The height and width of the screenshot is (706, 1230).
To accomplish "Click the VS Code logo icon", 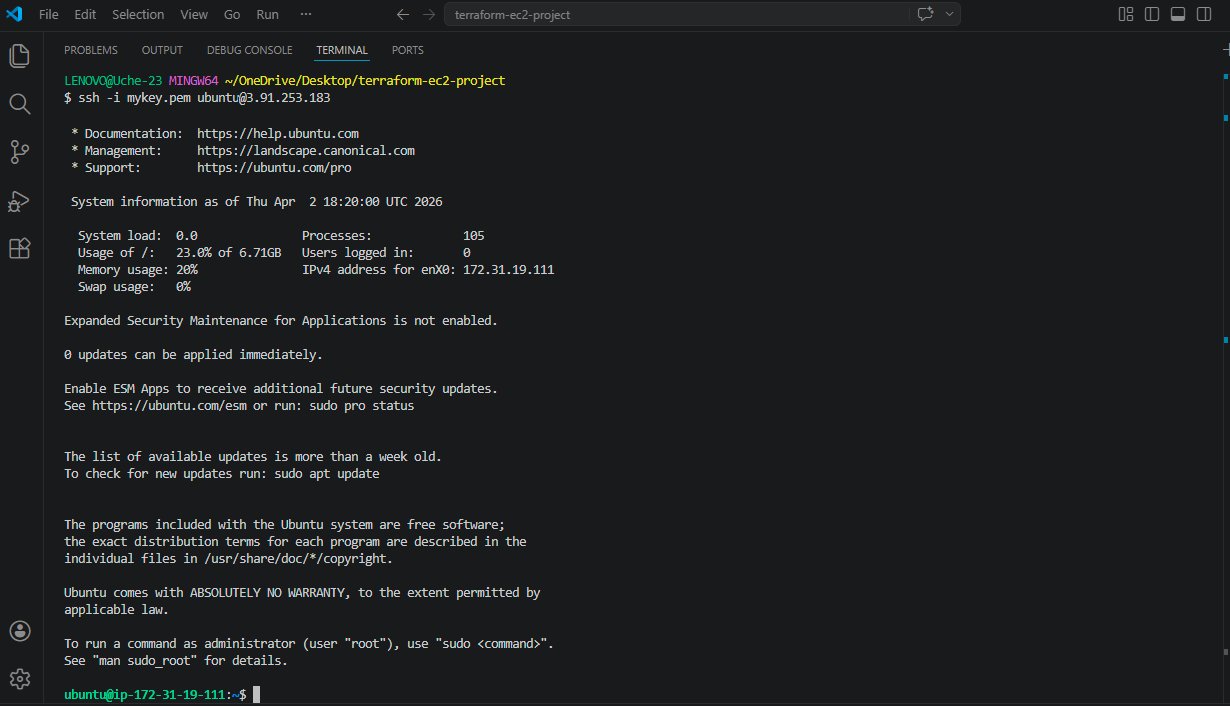I will click(14, 14).
